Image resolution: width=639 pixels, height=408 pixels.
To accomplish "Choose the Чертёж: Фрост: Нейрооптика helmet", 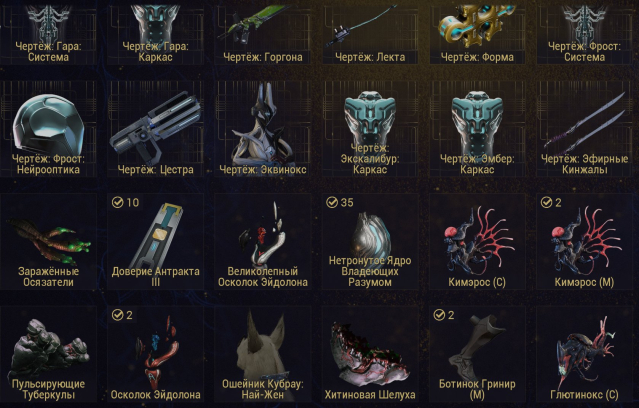I will tap(48, 129).
